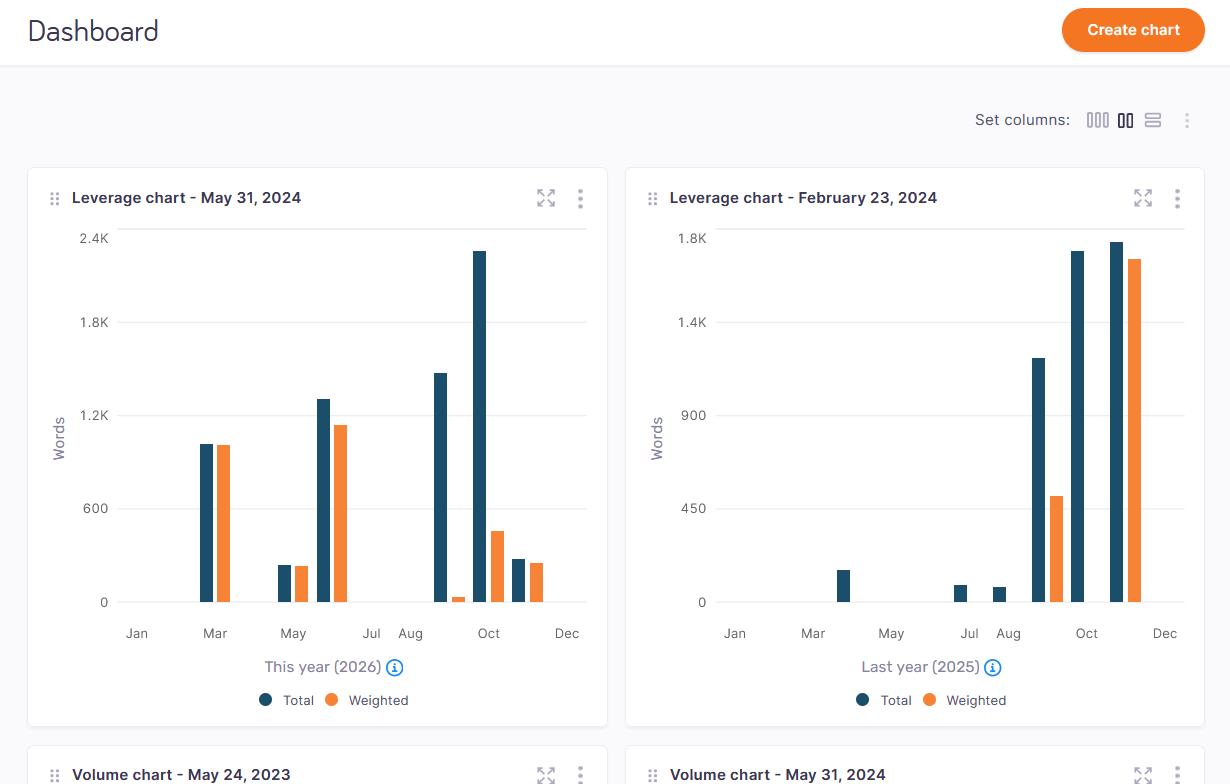Click 'Set columns:' label
1230x784 pixels.
coord(1022,120)
